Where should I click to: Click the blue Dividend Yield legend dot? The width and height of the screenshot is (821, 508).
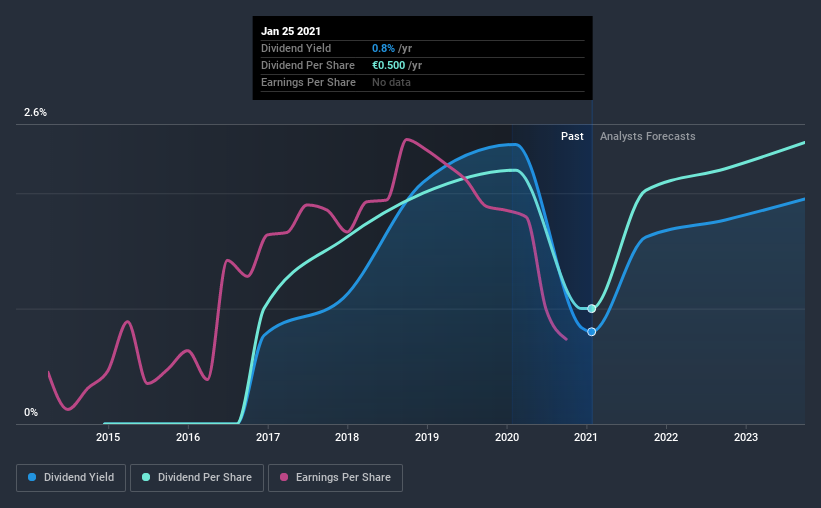pyautogui.click(x=32, y=477)
